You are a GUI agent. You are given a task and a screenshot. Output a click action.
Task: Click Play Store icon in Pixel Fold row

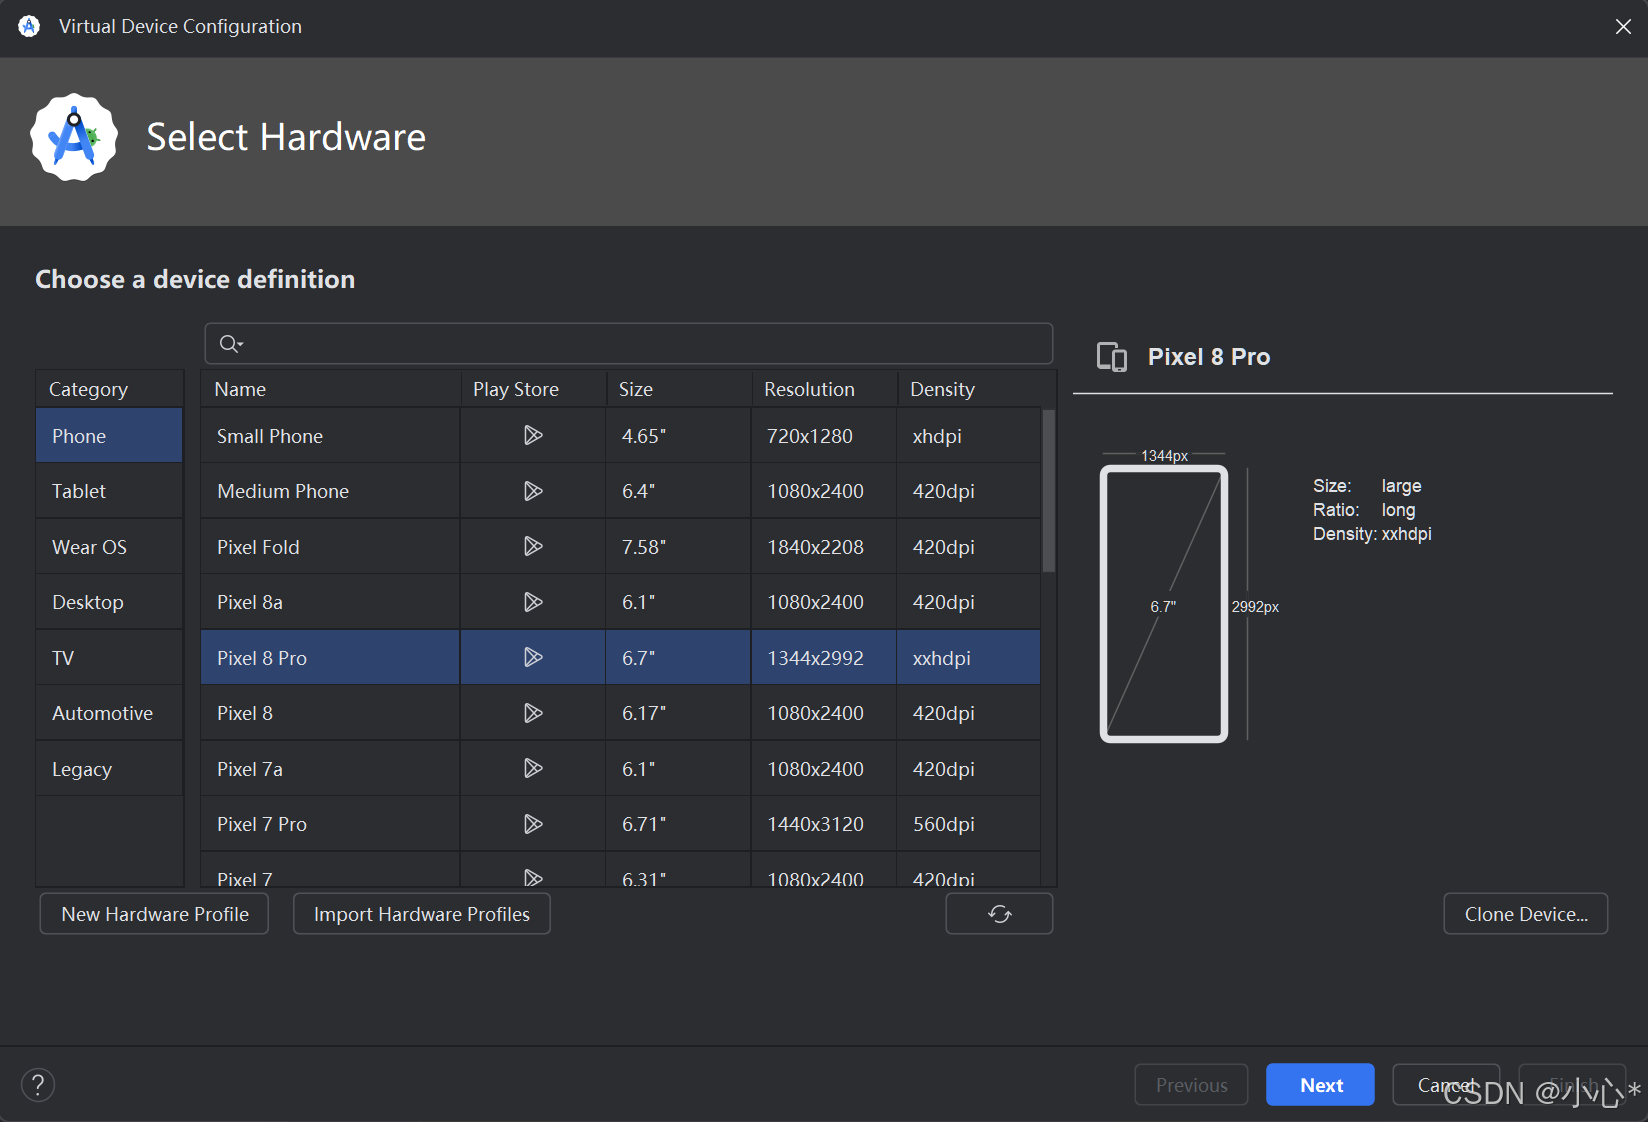click(533, 546)
